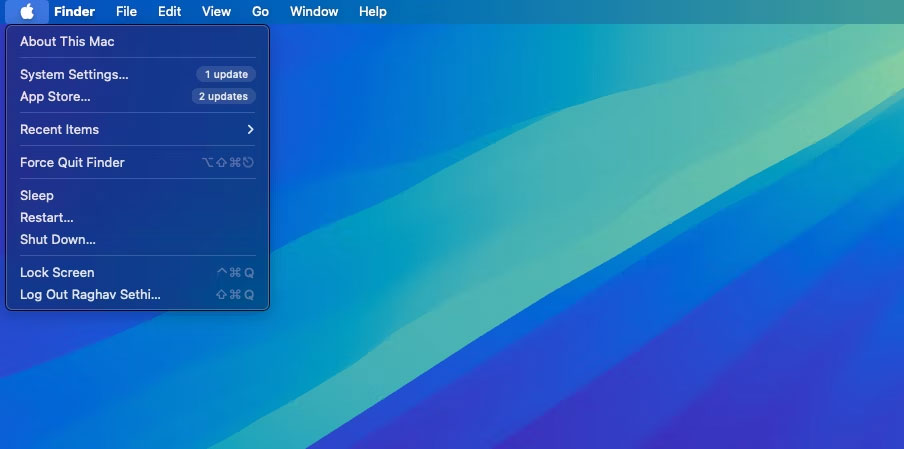Expand the Recent Items submenu
This screenshot has width=904, height=449.
(x=137, y=129)
